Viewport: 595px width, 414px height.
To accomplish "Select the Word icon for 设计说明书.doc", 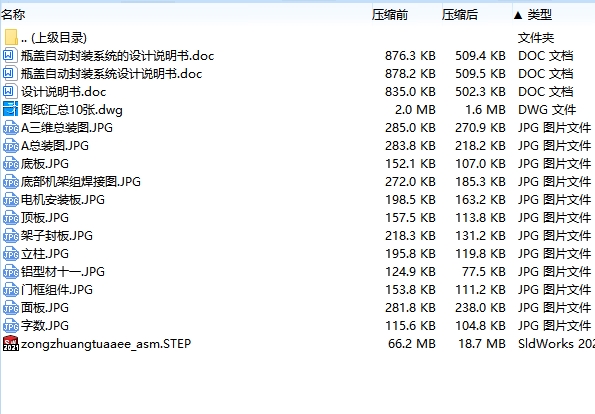I will (10, 92).
